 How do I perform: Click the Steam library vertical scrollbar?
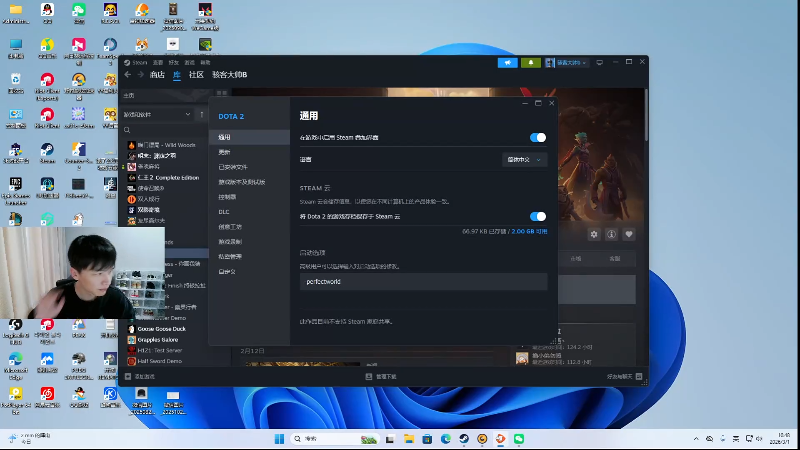point(646,115)
